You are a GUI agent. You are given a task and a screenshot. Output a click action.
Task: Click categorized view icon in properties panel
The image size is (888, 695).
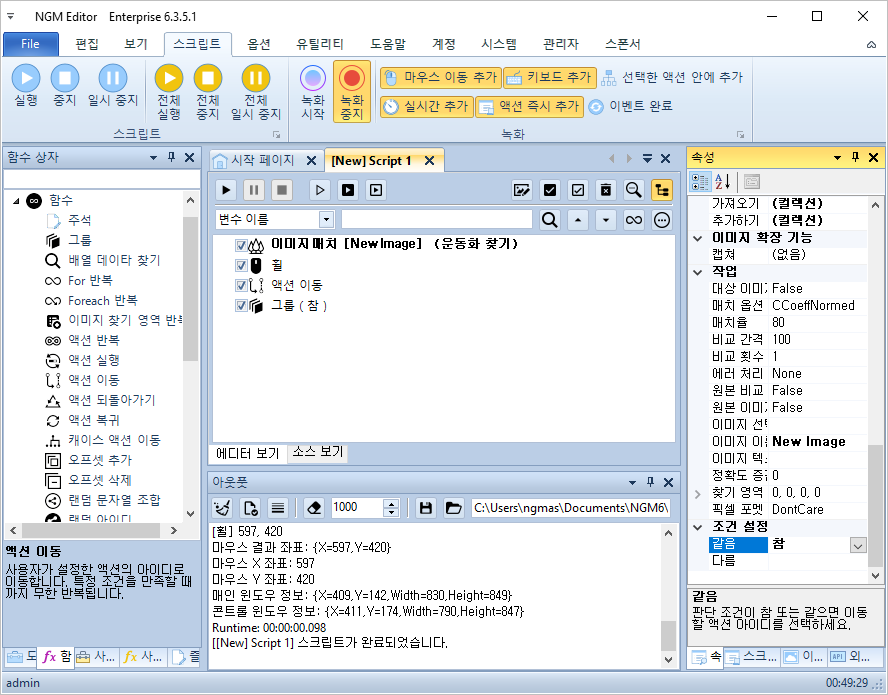point(700,182)
